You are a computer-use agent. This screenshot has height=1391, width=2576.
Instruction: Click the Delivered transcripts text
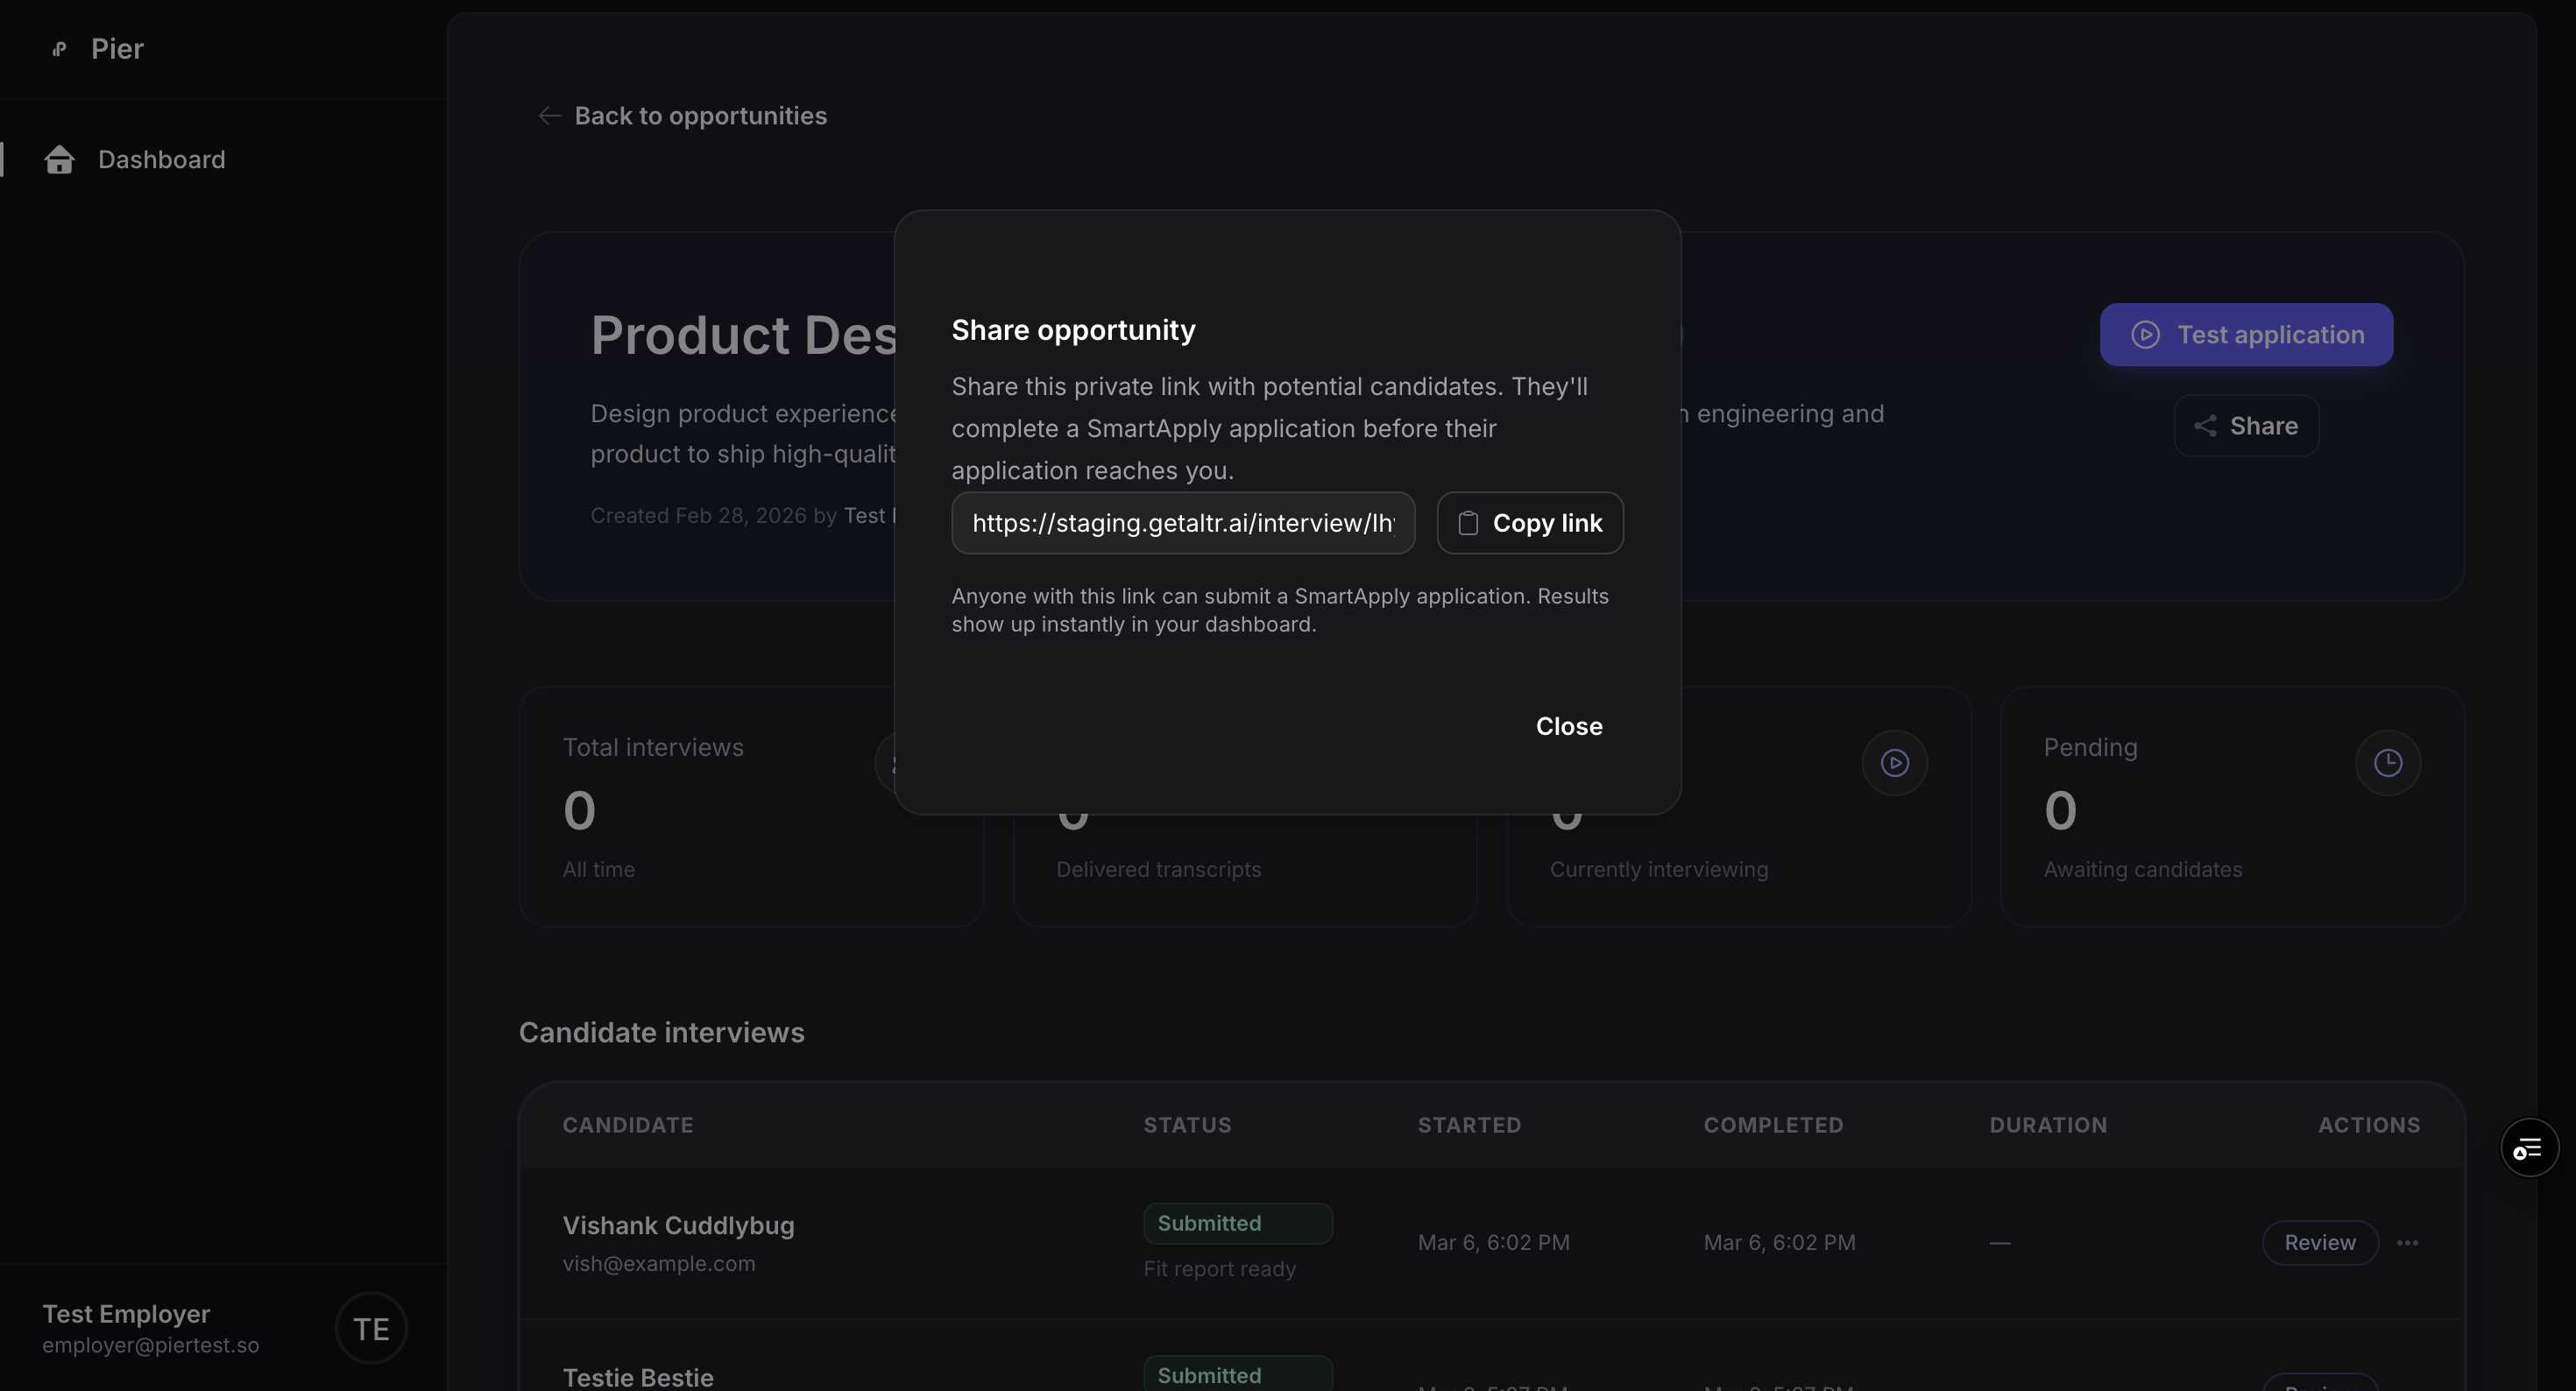pyautogui.click(x=1159, y=870)
